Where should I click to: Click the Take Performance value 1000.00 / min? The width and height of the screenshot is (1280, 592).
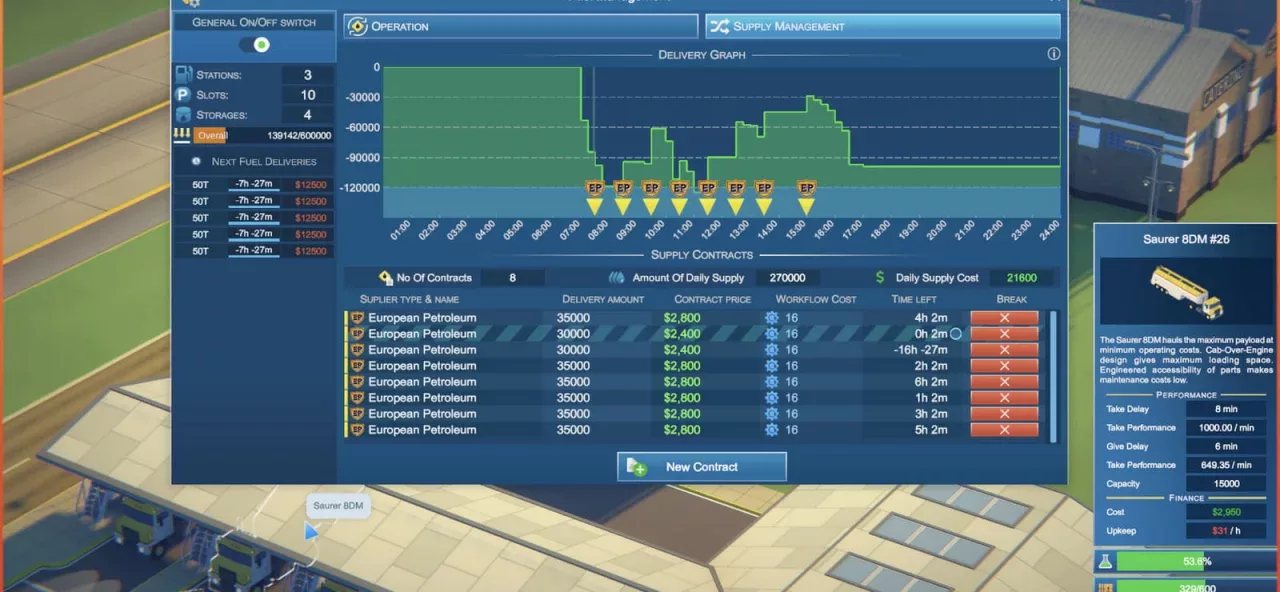tap(1226, 428)
